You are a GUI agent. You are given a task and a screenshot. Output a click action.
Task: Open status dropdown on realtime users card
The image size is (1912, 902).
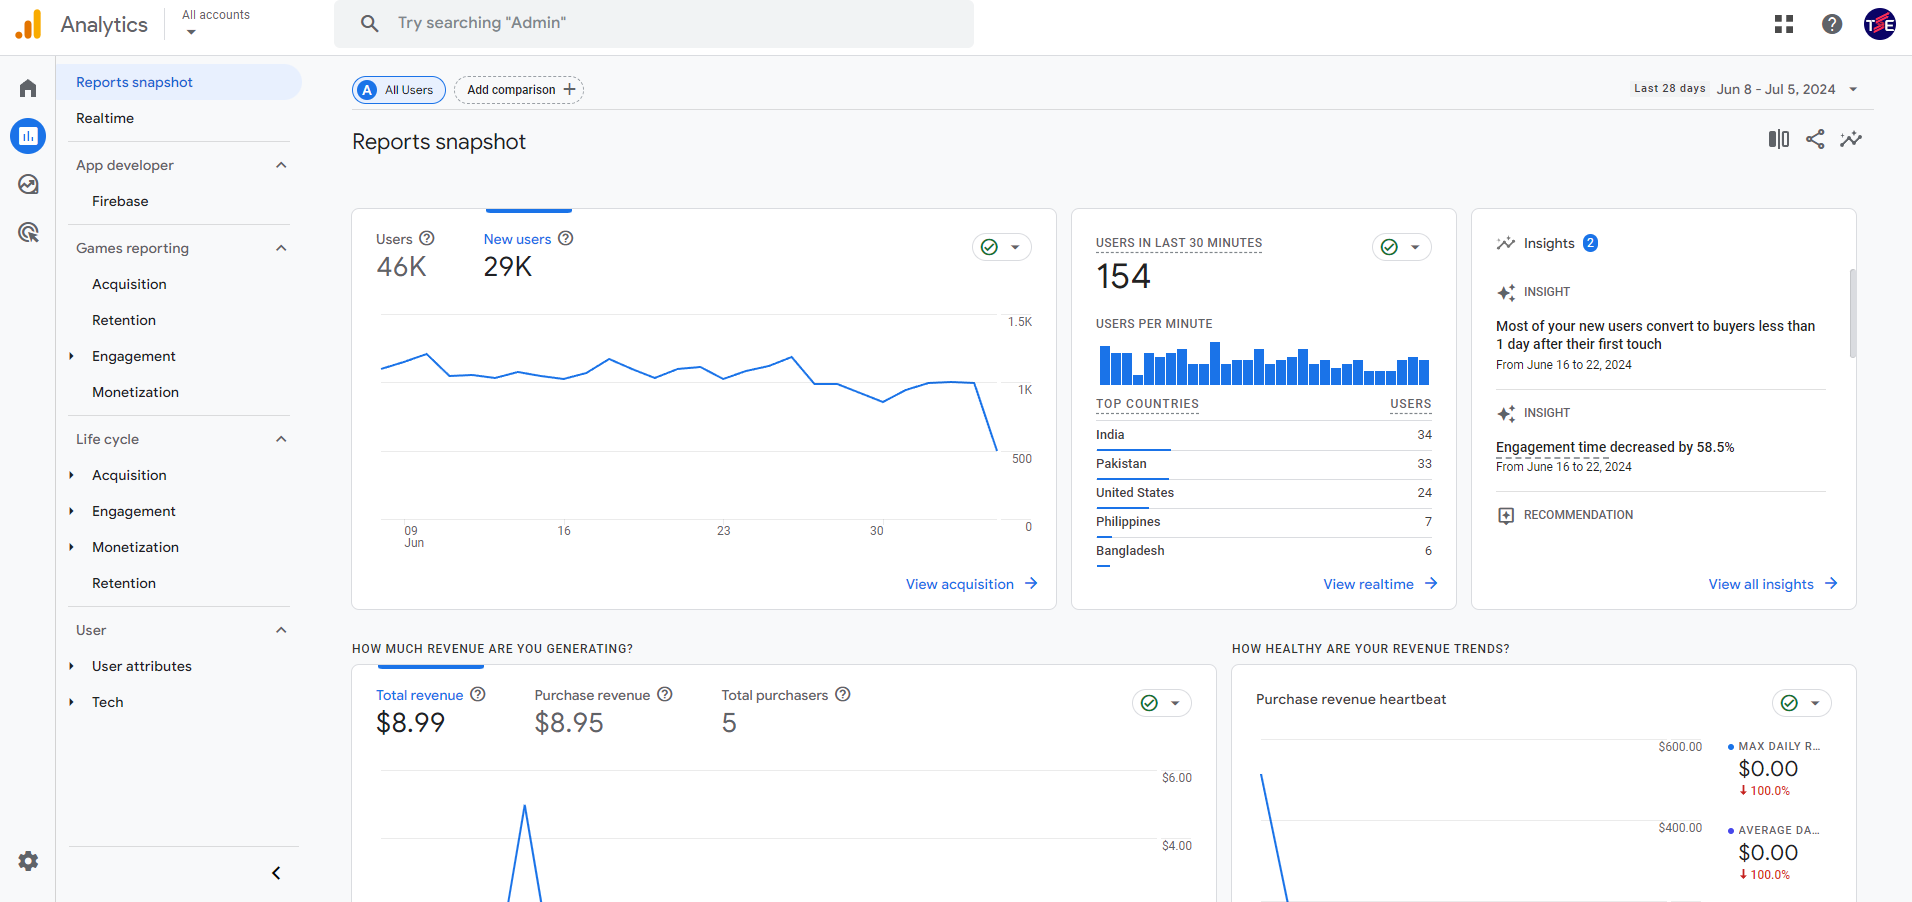(x=1402, y=247)
